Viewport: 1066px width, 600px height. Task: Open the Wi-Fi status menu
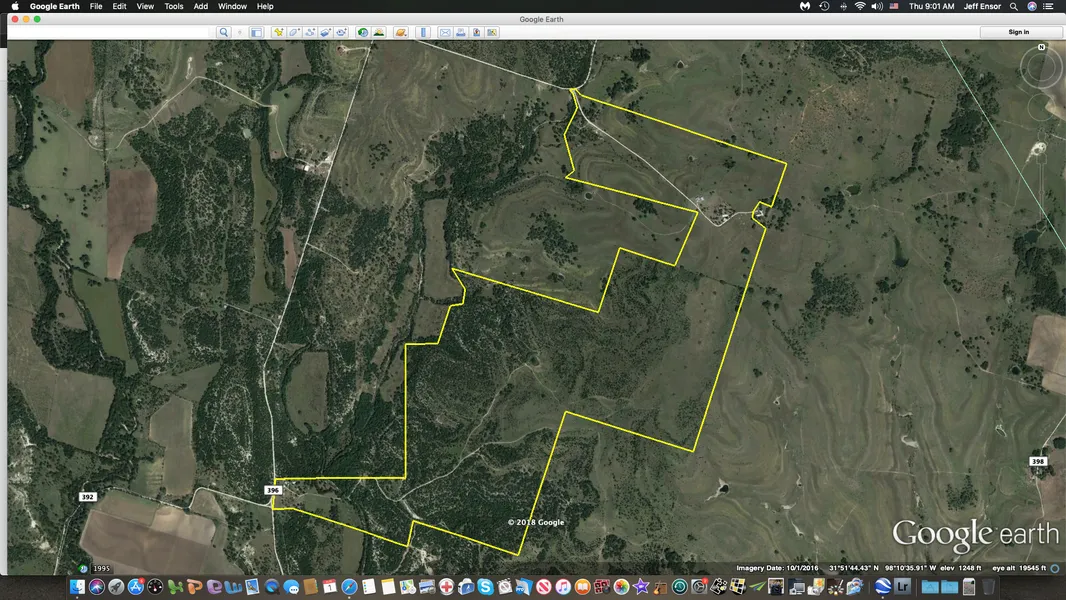(x=859, y=6)
